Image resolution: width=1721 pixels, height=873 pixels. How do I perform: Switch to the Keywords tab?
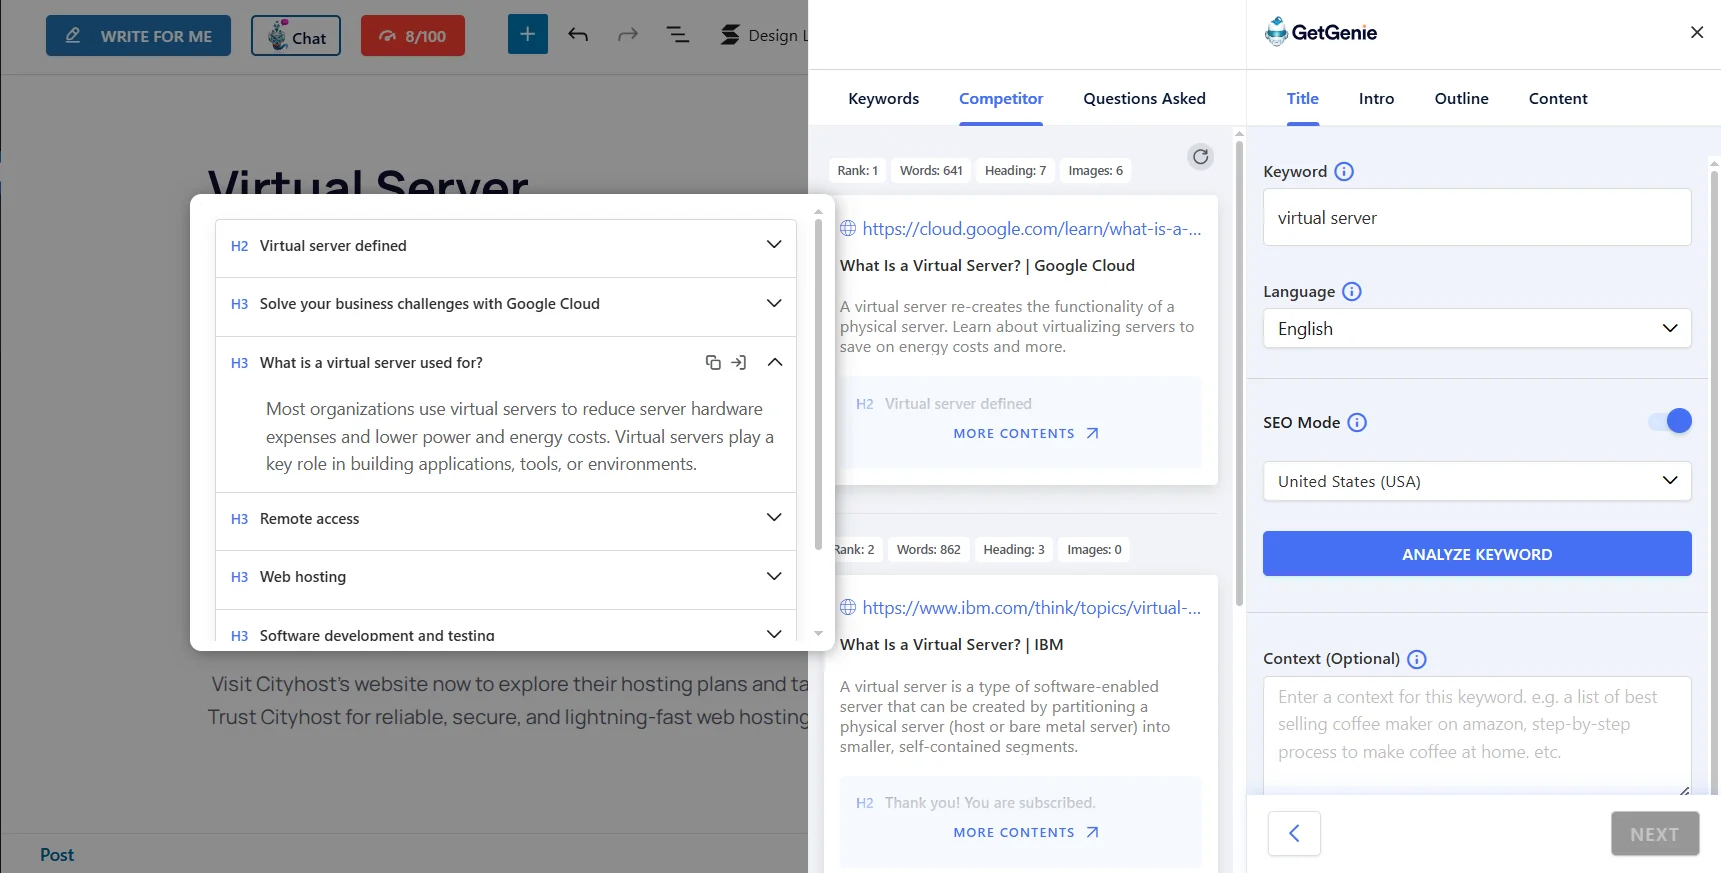884,98
